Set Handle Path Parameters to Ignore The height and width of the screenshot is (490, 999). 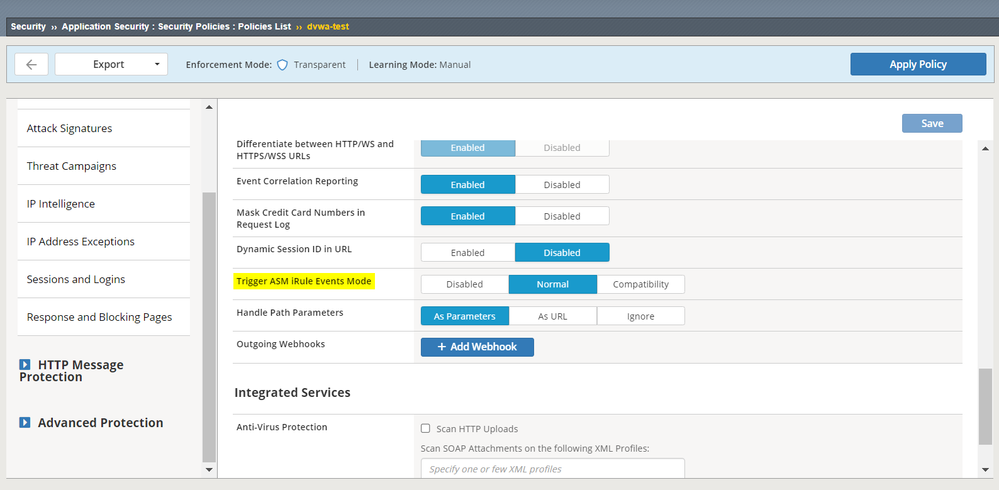coord(640,316)
